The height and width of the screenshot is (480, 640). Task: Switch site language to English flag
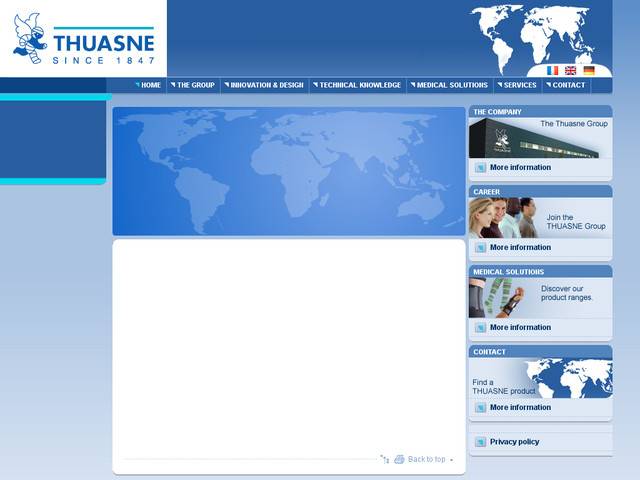tap(570, 71)
